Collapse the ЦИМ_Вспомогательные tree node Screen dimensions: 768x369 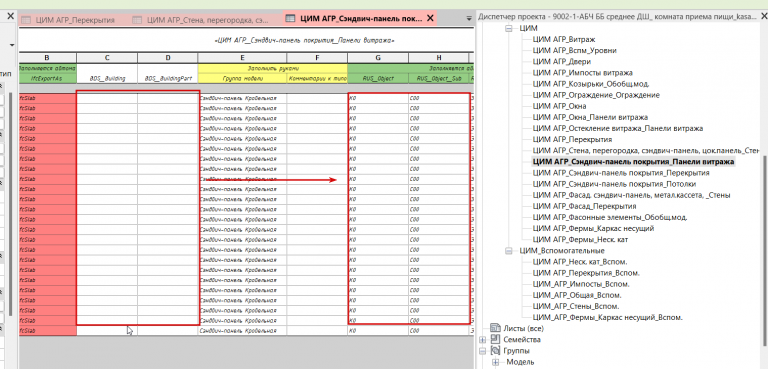point(508,251)
